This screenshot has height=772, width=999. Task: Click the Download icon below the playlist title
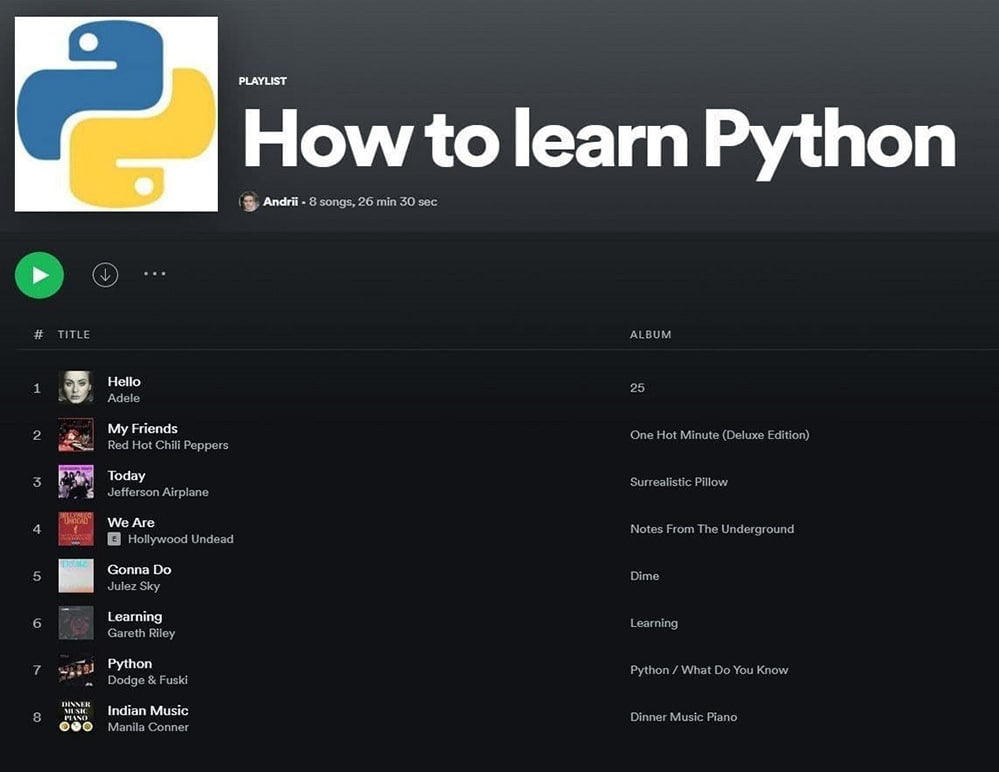point(105,274)
